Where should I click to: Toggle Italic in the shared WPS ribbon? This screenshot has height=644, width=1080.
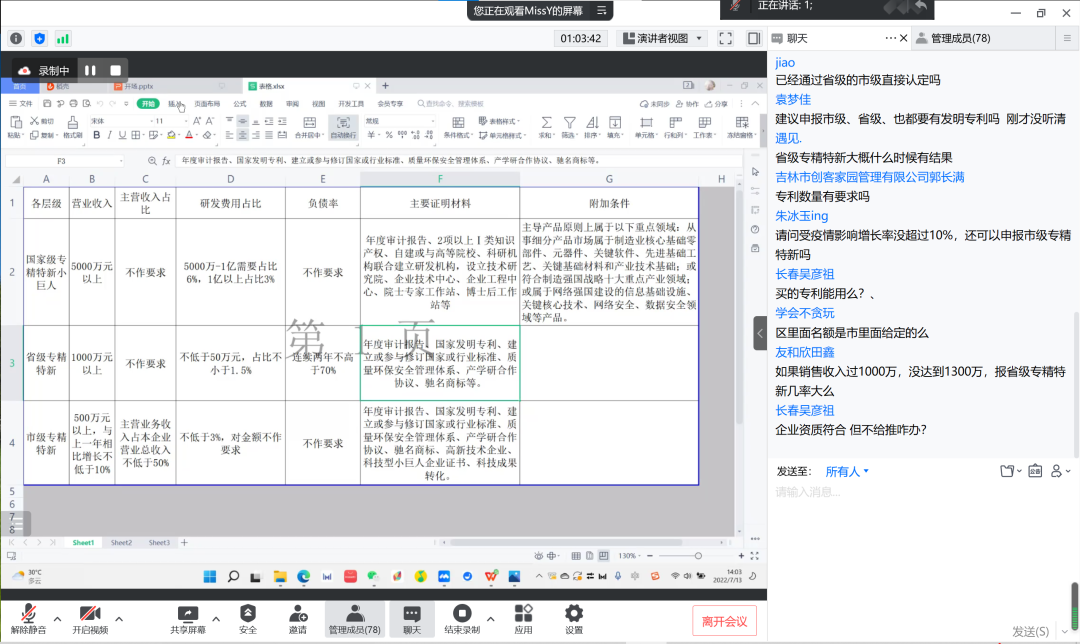click(109, 135)
